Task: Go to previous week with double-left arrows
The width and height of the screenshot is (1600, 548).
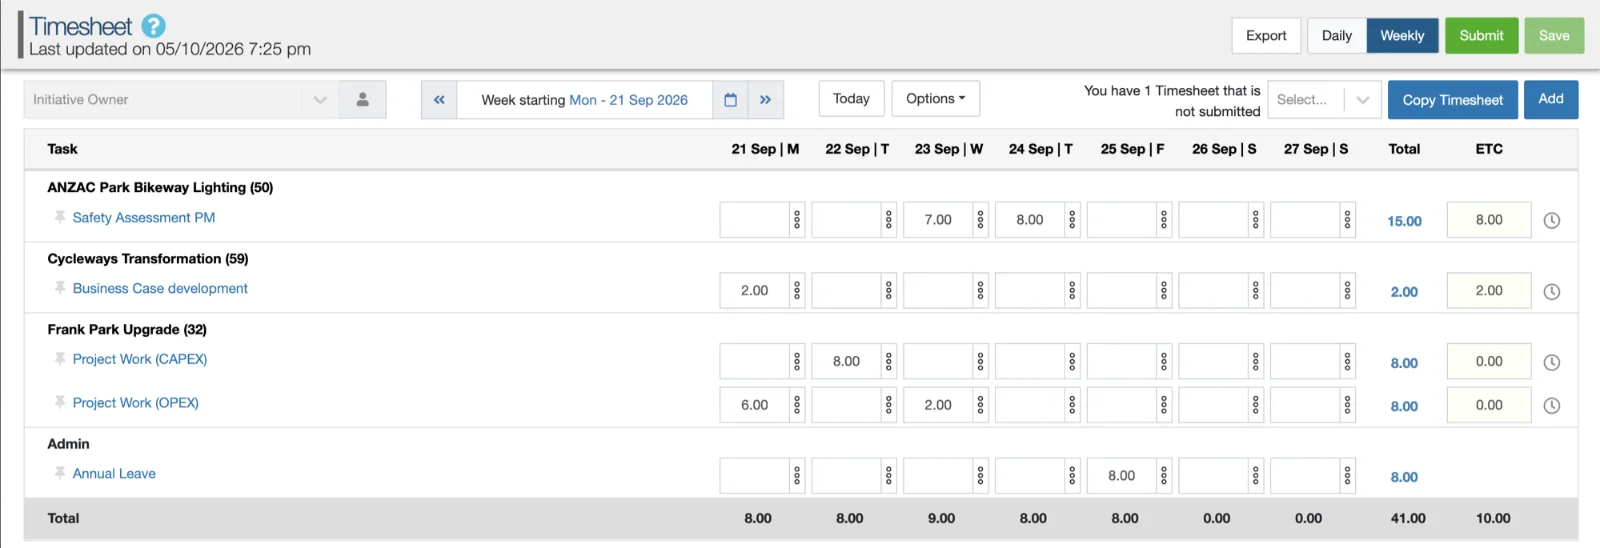Action: coord(439,99)
